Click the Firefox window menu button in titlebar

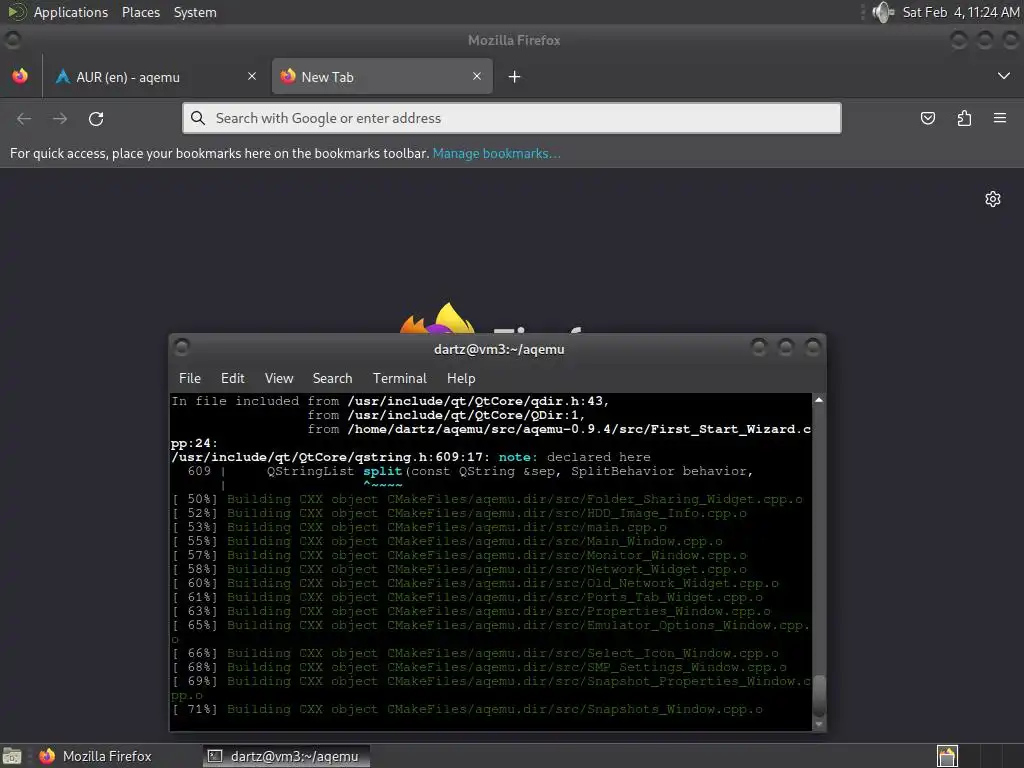(x=12, y=40)
